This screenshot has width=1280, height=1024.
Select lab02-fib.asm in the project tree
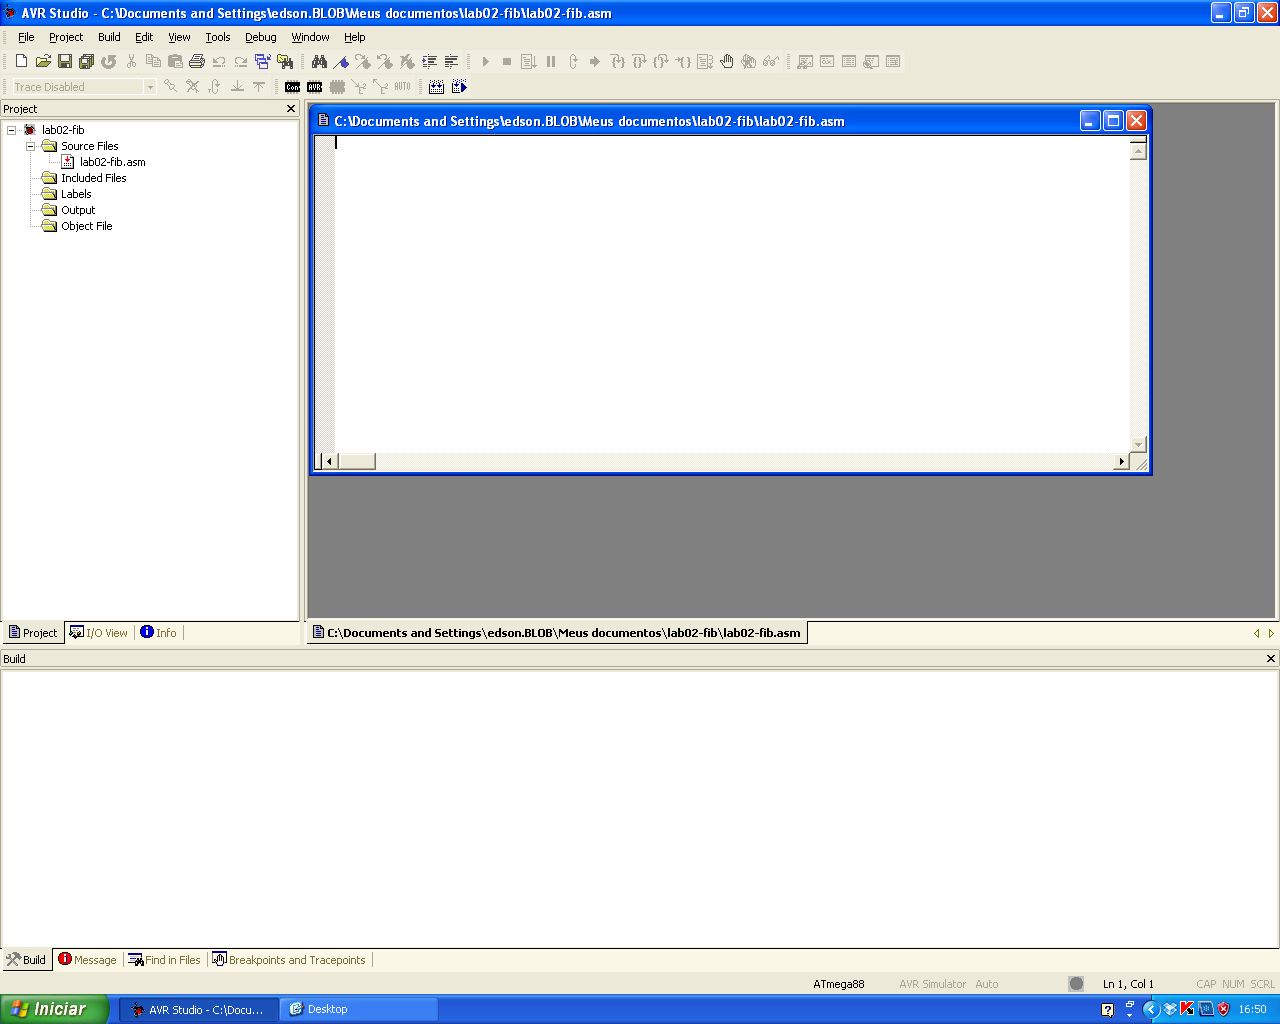tap(112, 162)
